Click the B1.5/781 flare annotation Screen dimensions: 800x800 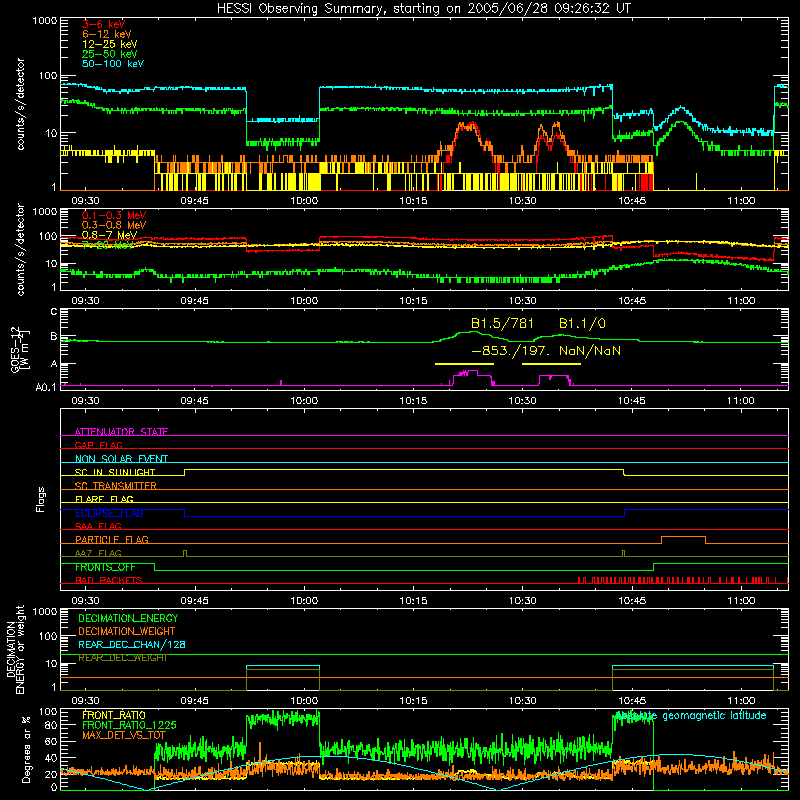point(503,323)
